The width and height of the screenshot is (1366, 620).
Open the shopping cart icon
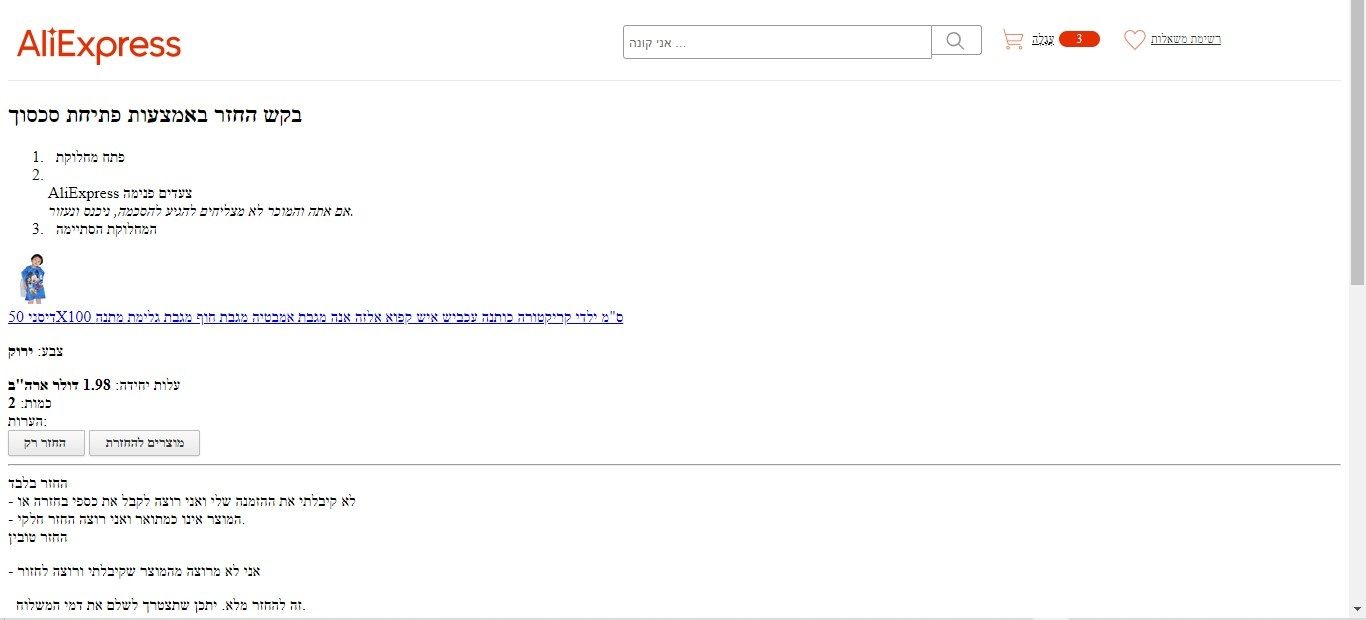point(1013,40)
